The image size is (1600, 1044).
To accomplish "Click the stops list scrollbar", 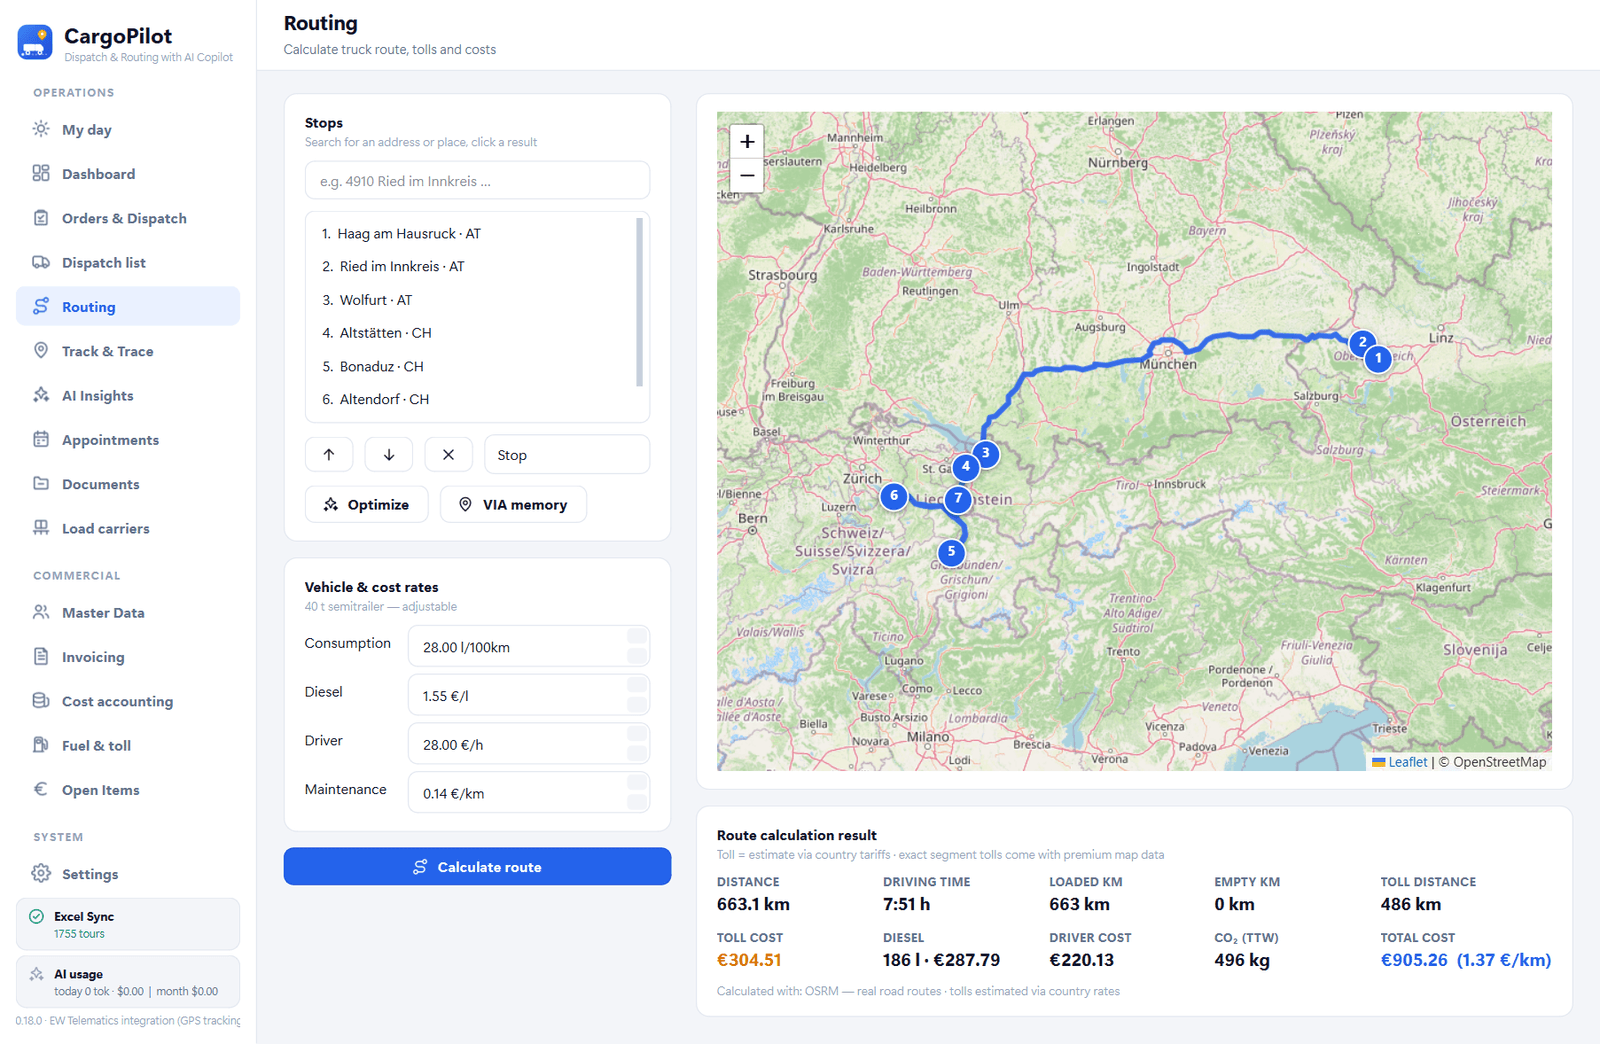I will pyautogui.click(x=639, y=302).
